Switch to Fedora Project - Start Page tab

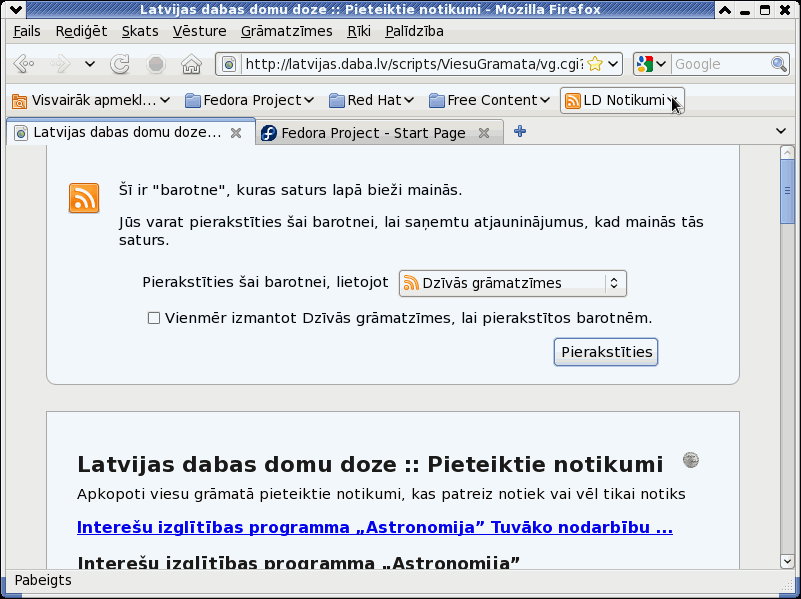tap(373, 133)
